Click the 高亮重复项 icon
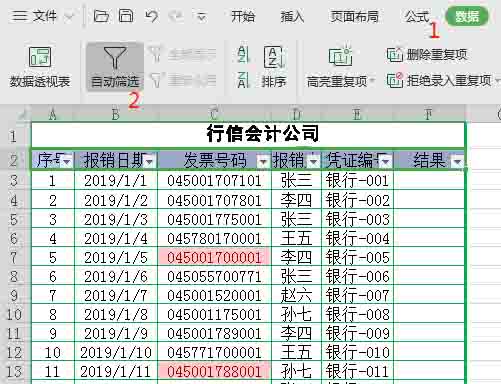The width and height of the screenshot is (501, 384). [x=340, y=56]
